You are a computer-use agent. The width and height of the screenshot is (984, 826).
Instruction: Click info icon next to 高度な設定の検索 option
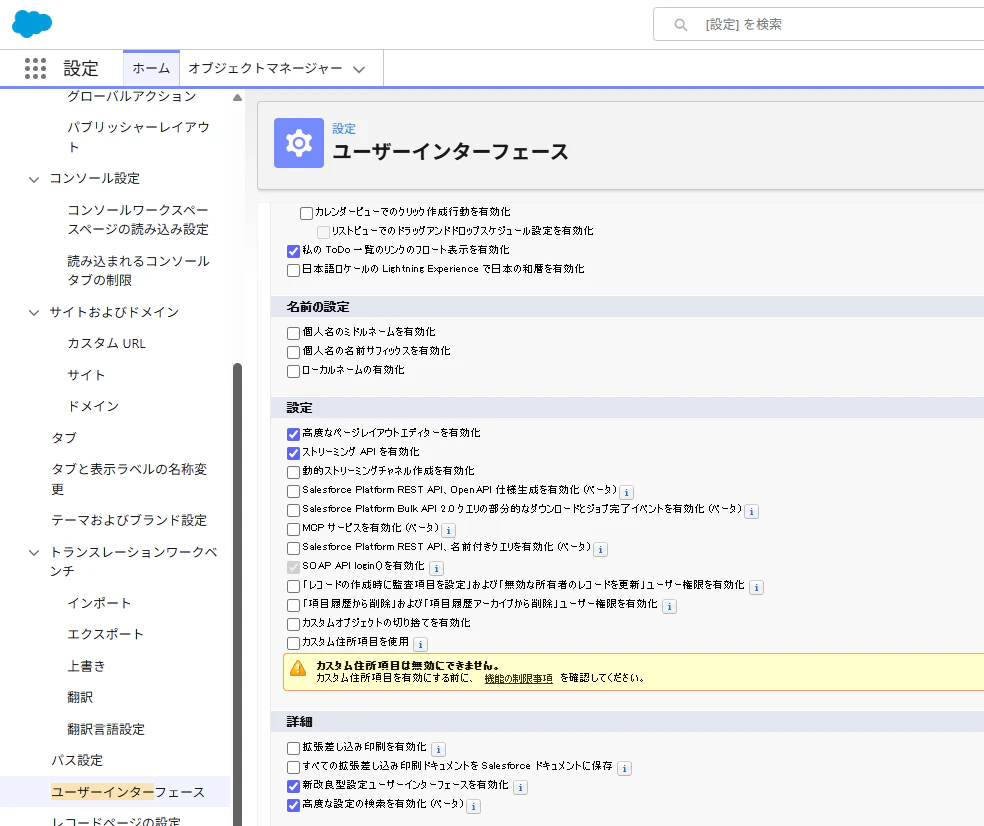click(473, 806)
